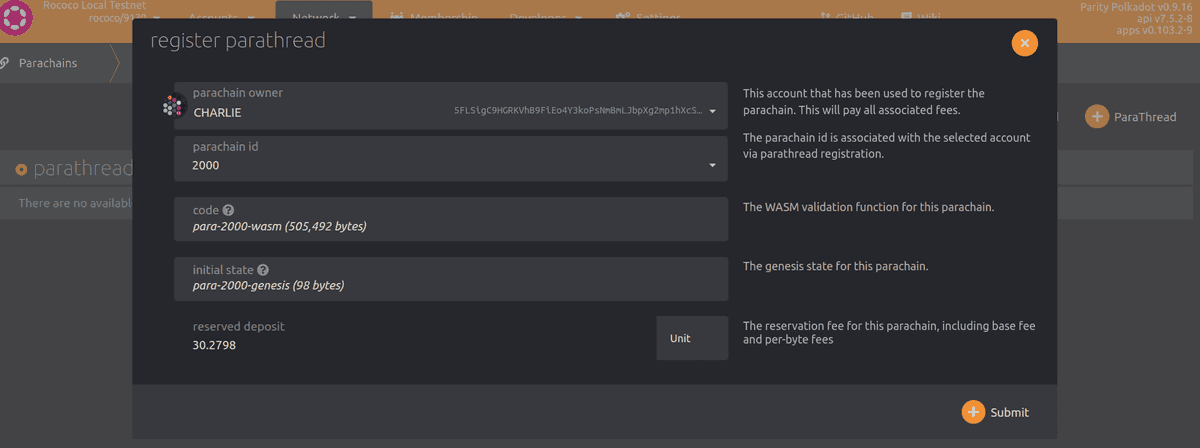Click the help icon beside code
Screen dimensions: 1200x448
228,210
